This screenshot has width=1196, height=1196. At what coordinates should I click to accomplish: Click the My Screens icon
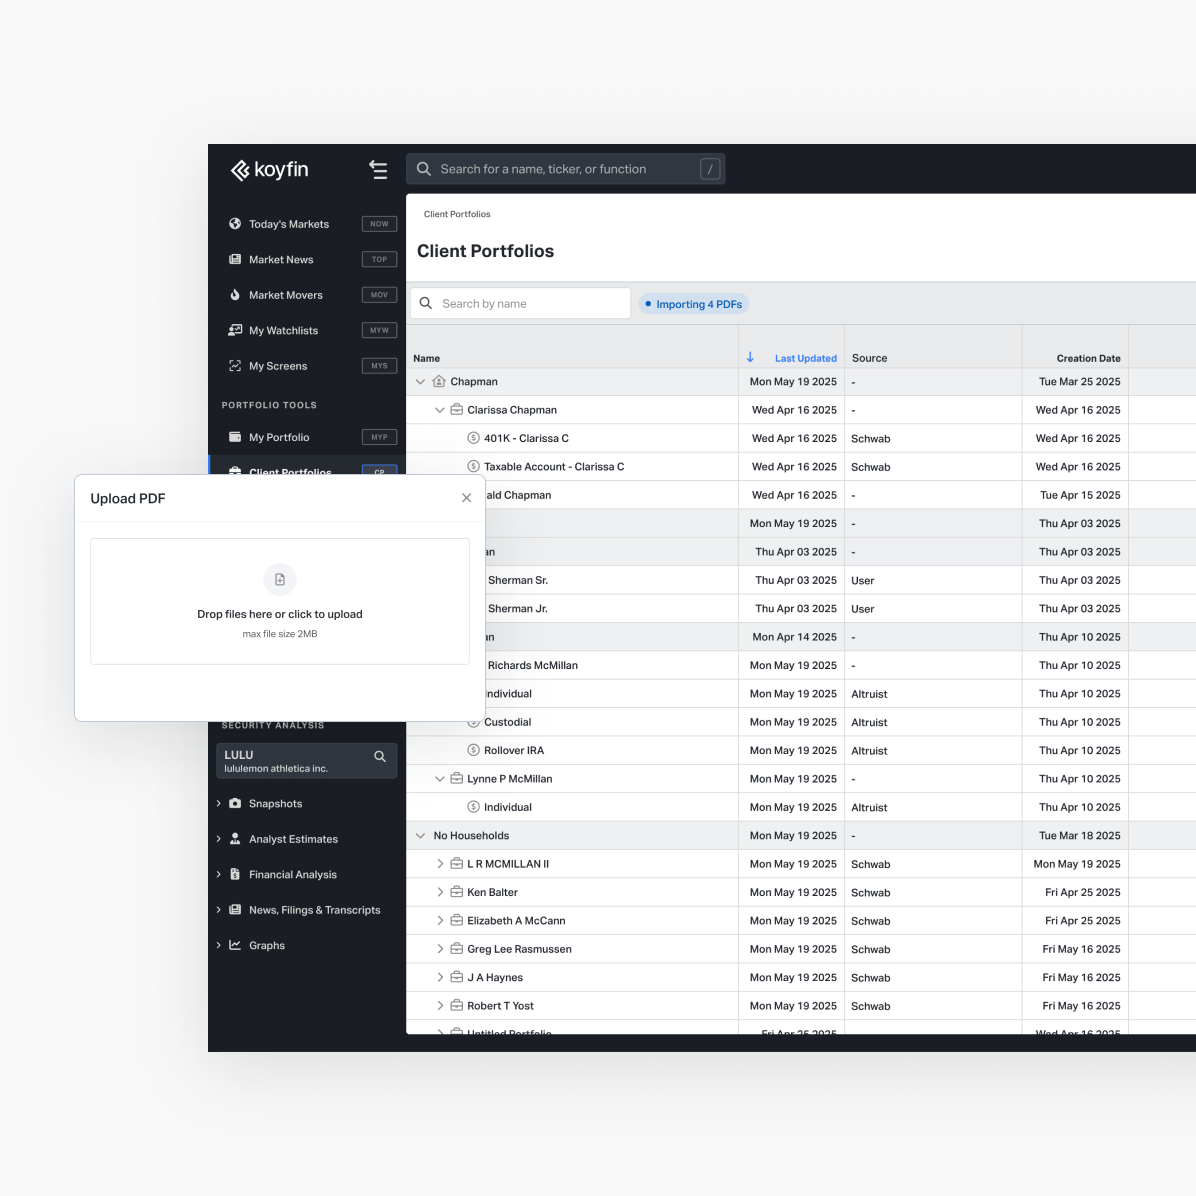(x=235, y=366)
